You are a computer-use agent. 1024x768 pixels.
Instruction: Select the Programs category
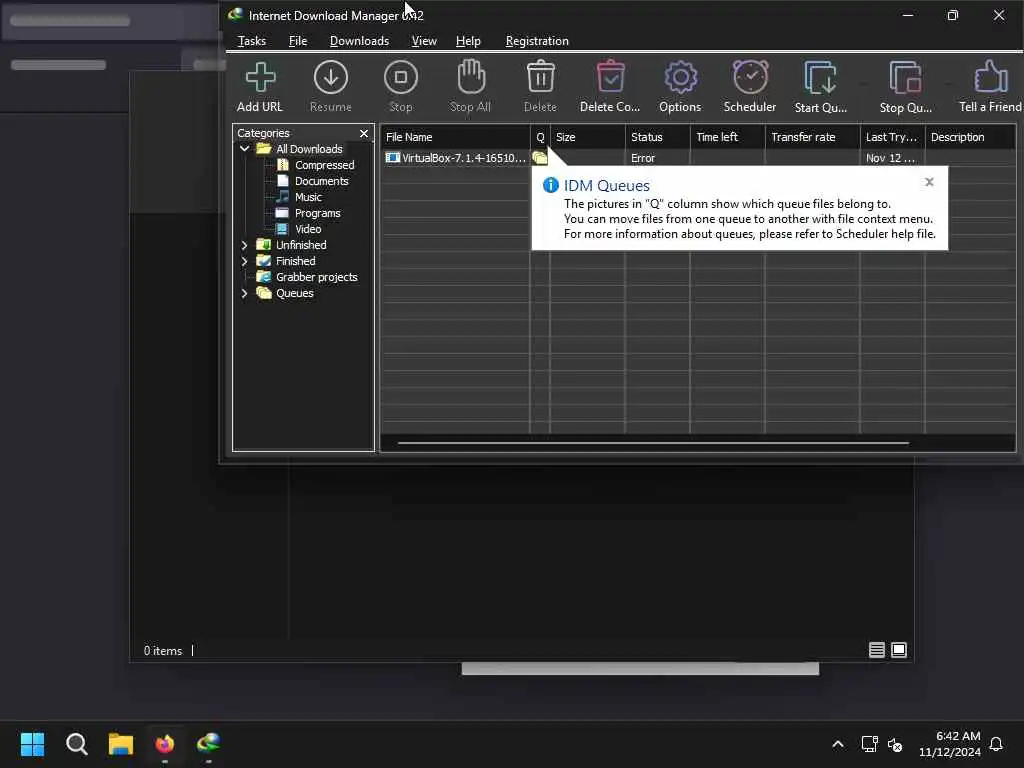coord(317,213)
